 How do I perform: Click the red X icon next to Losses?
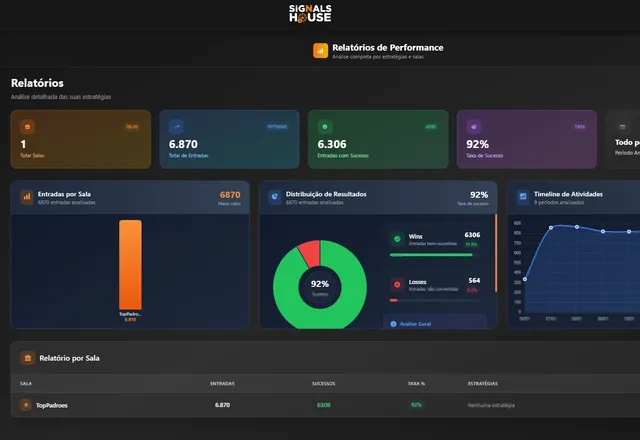[x=397, y=284]
